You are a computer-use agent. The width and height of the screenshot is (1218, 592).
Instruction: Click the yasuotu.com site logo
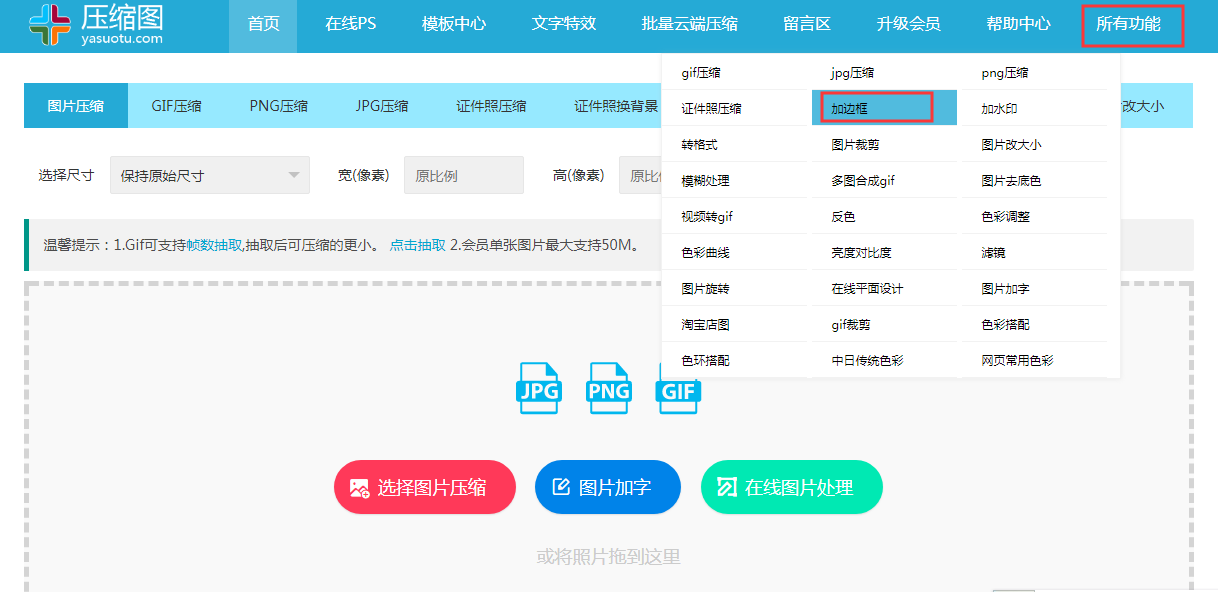tap(95, 24)
